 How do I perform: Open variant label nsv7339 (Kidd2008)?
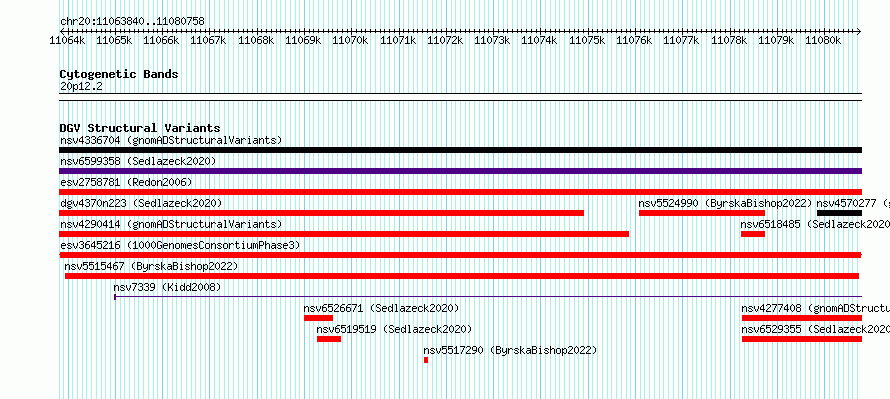click(x=167, y=287)
